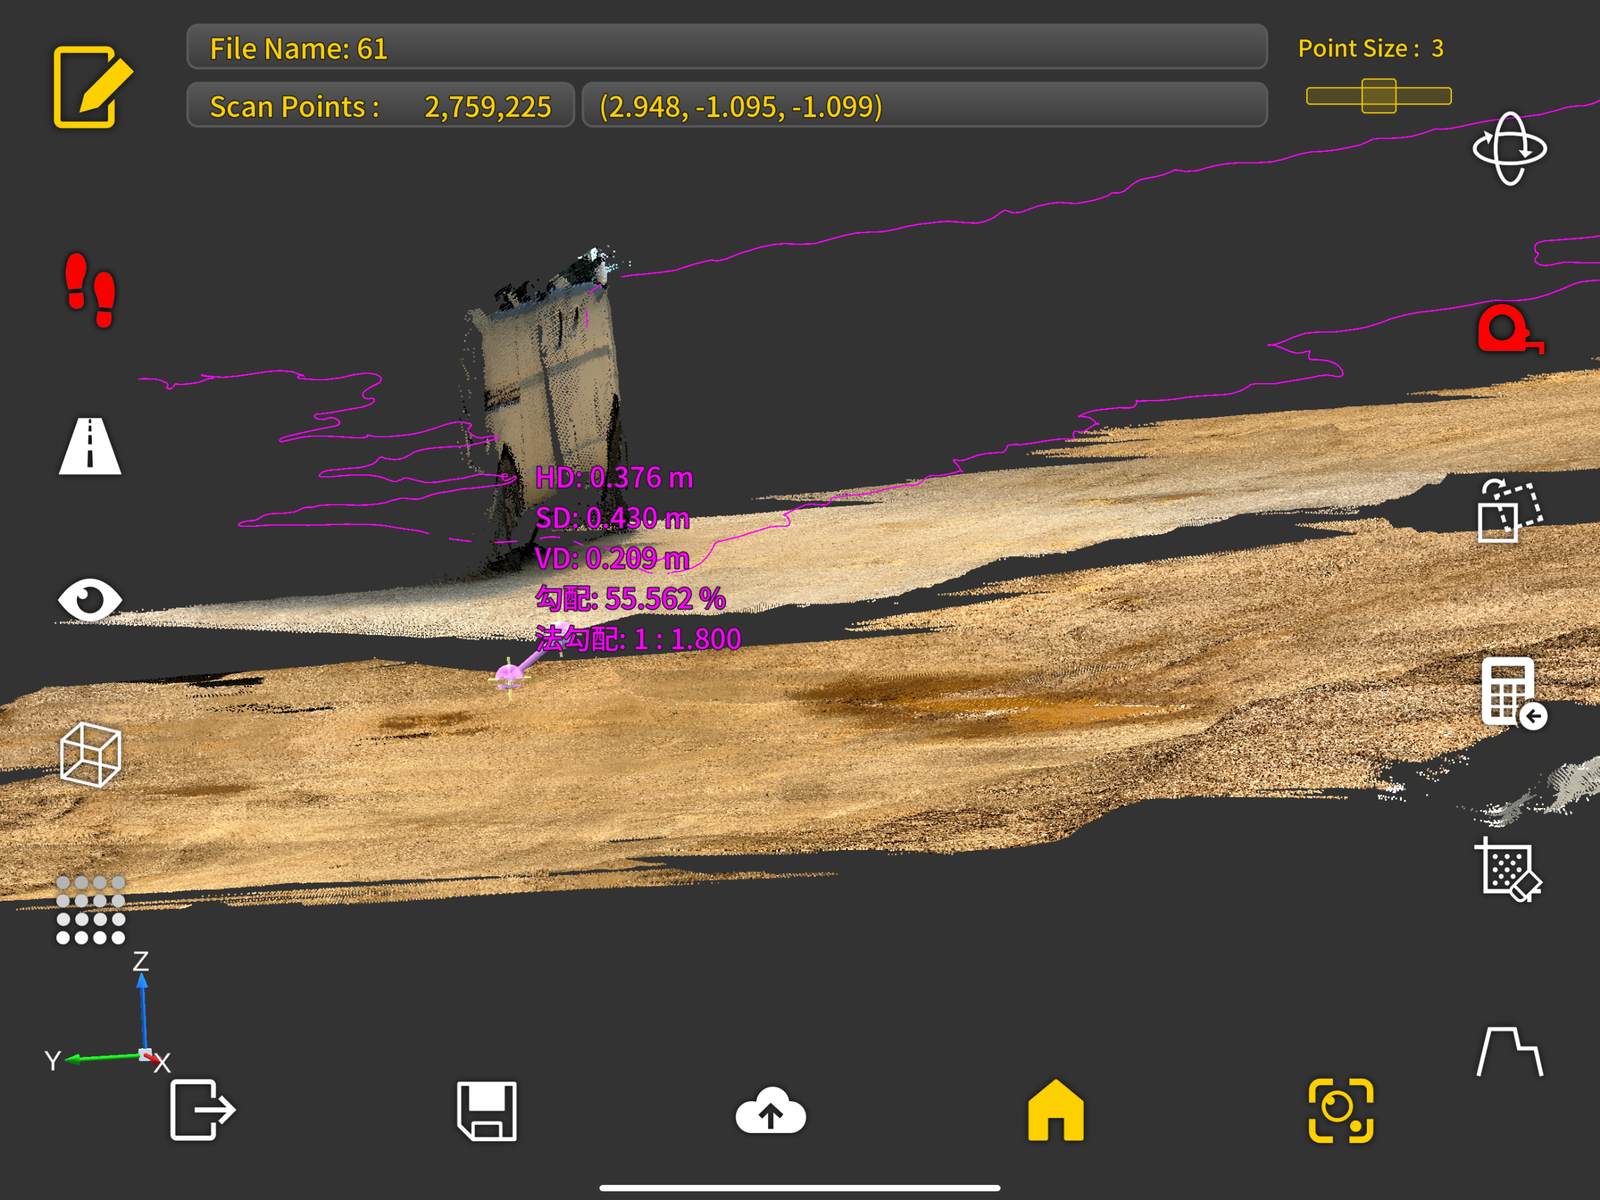Tap the VD: 0.209 m measurement label
The width and height of the screenshot is (1600, 1200).
point(612,558)
